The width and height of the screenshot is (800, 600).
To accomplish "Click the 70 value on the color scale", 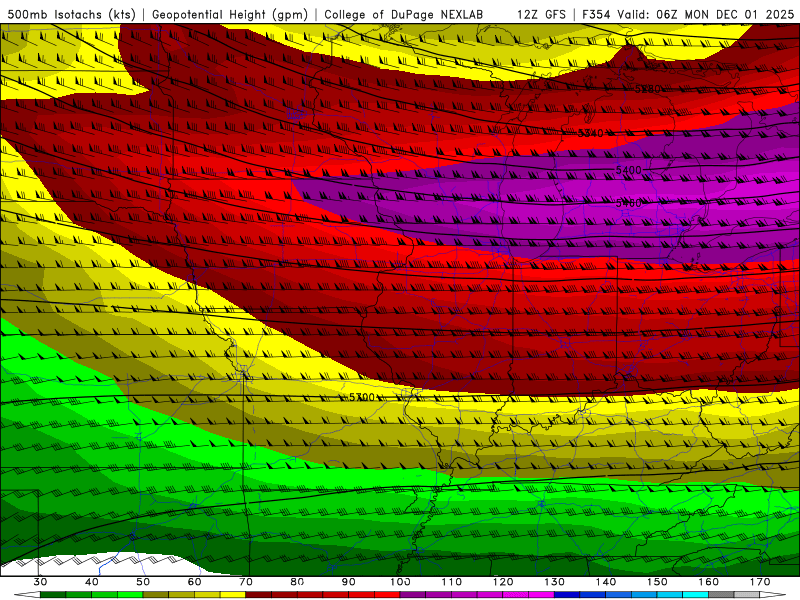I will click(246, 582).
